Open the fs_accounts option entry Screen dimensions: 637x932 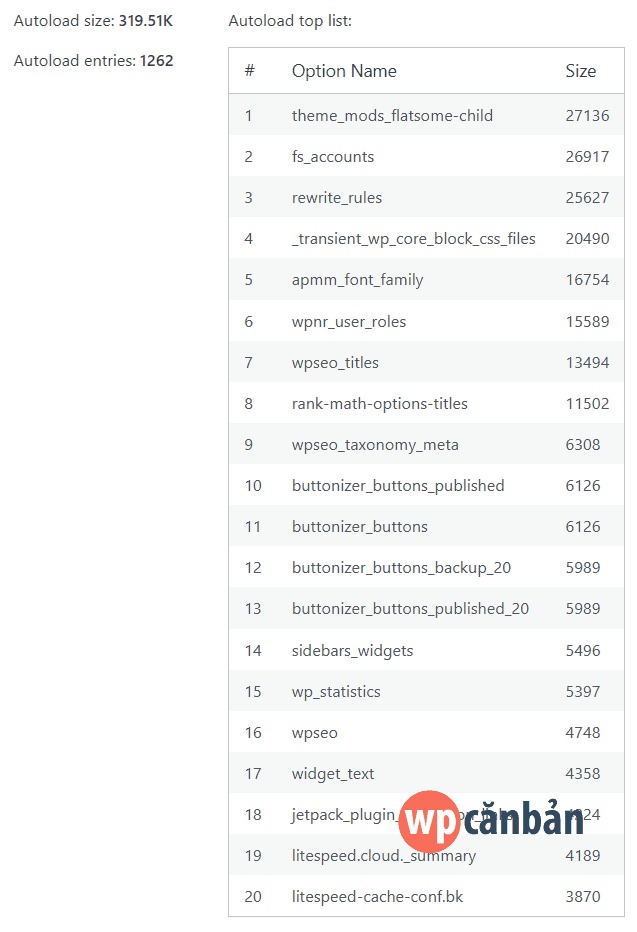pyautogui.click(x=331, y=156)
